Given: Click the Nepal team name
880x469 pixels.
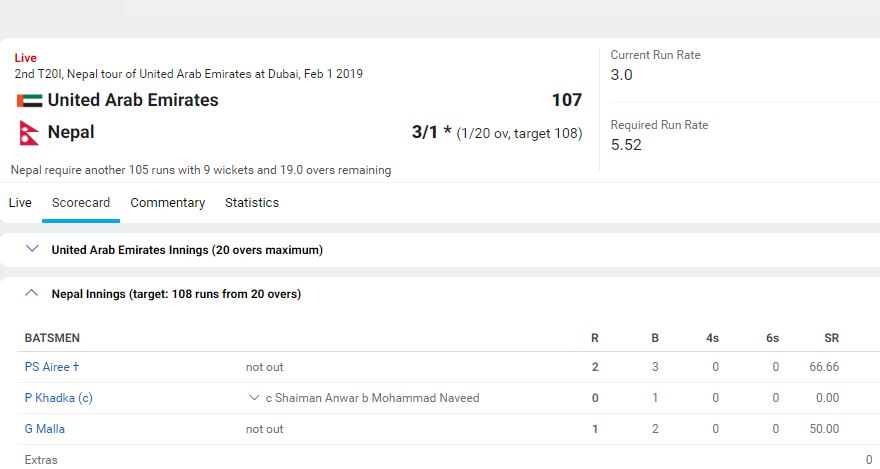Looking at the screenshot, I should point(71,132).
